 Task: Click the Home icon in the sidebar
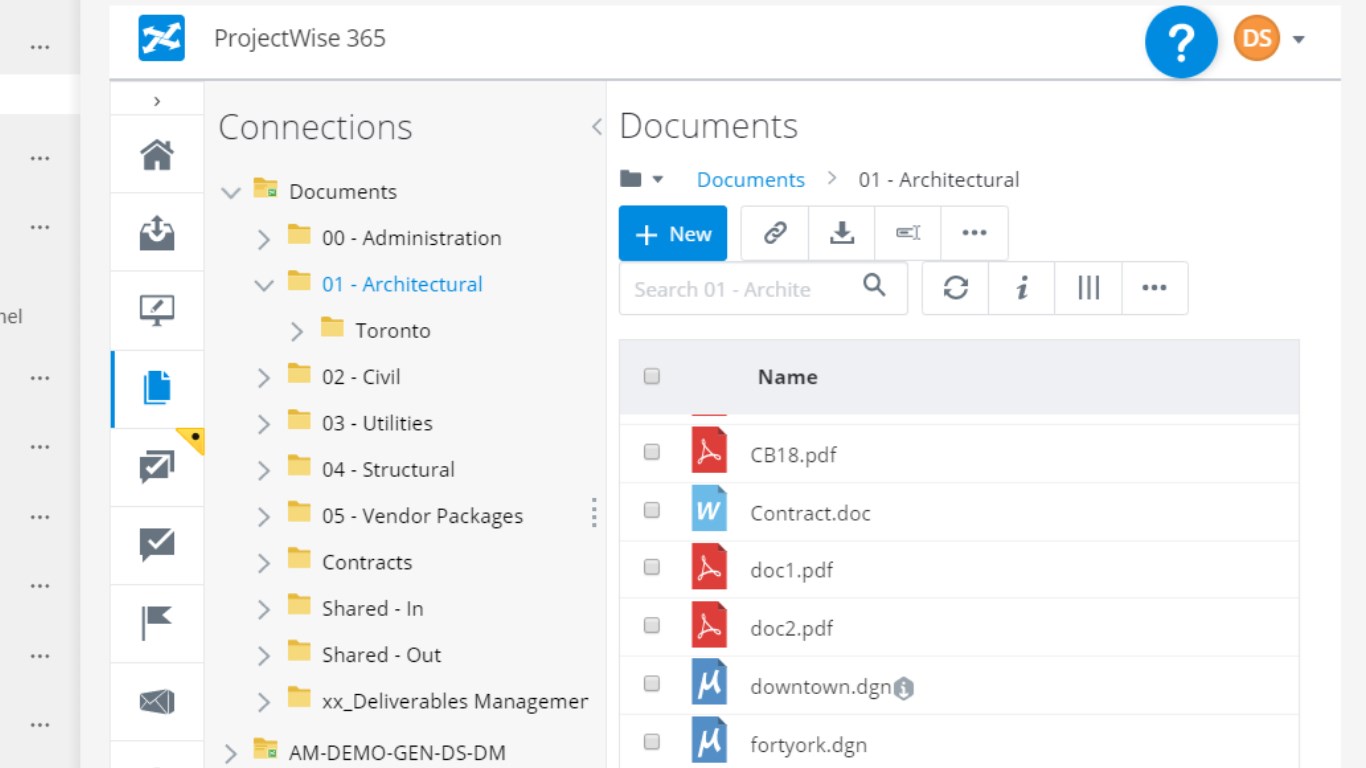[157, 155]
